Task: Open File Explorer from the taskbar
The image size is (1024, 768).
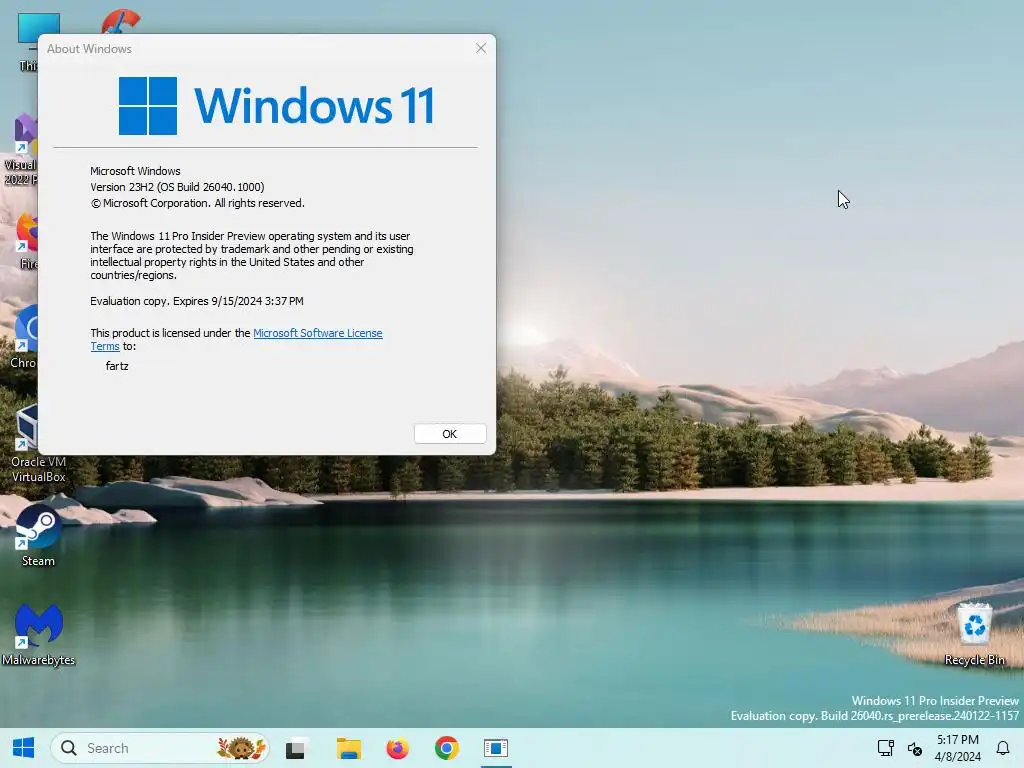Action: point(348,748)
